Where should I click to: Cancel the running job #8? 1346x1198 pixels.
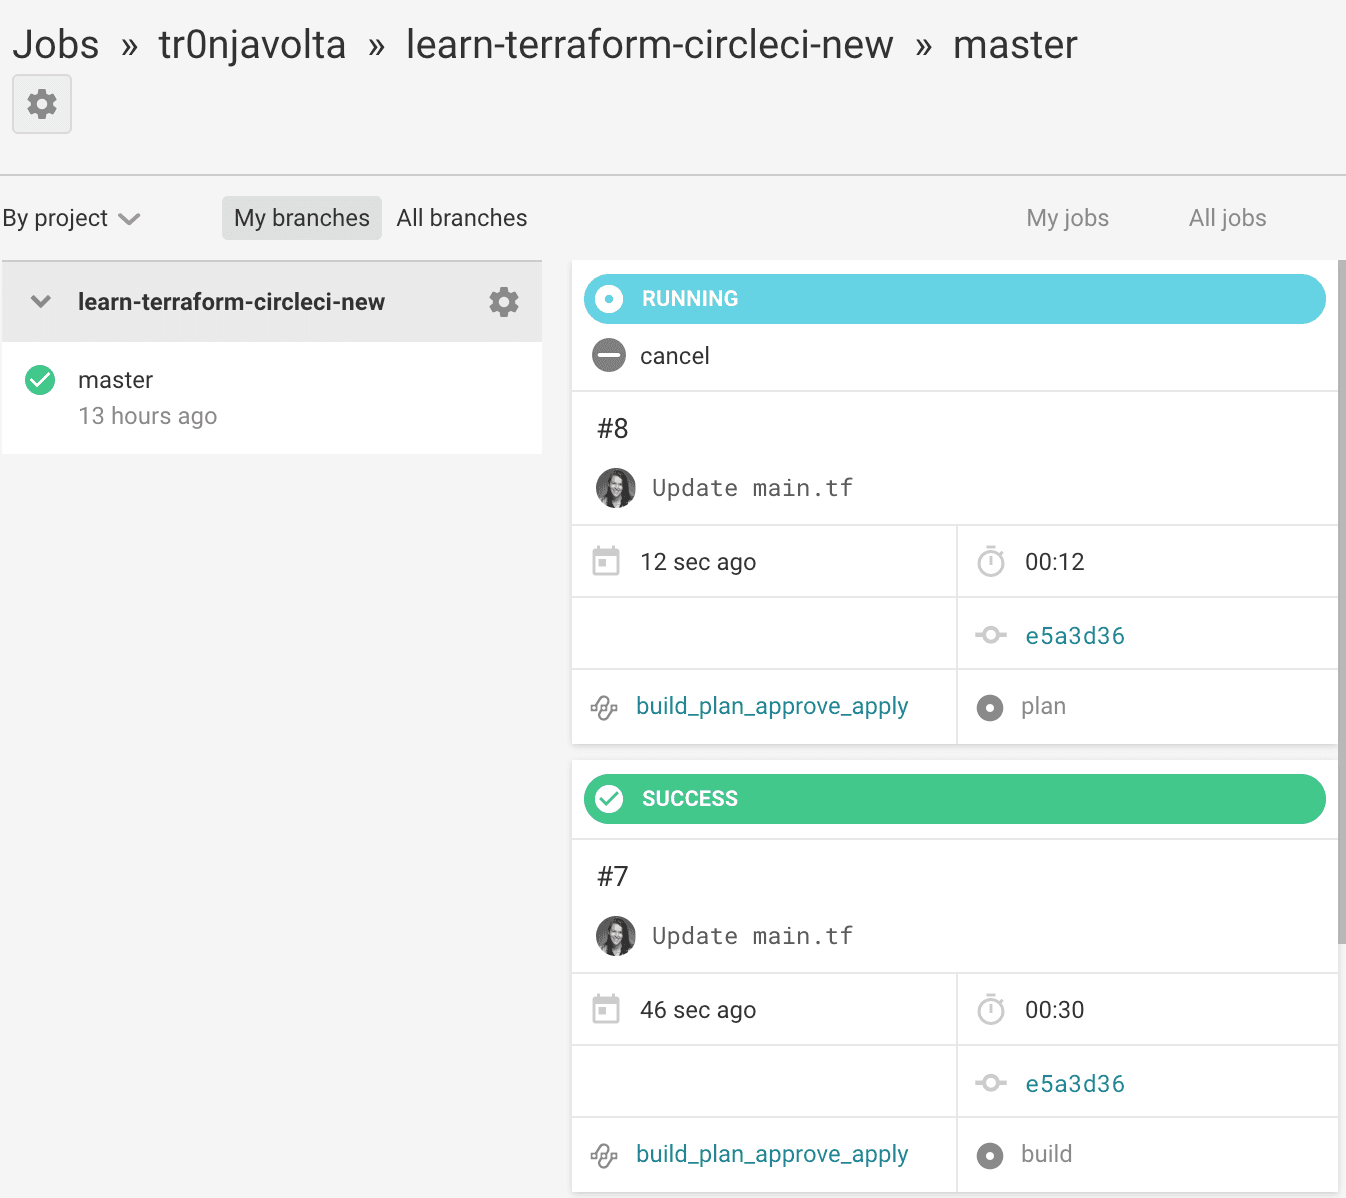pos(674,355)
